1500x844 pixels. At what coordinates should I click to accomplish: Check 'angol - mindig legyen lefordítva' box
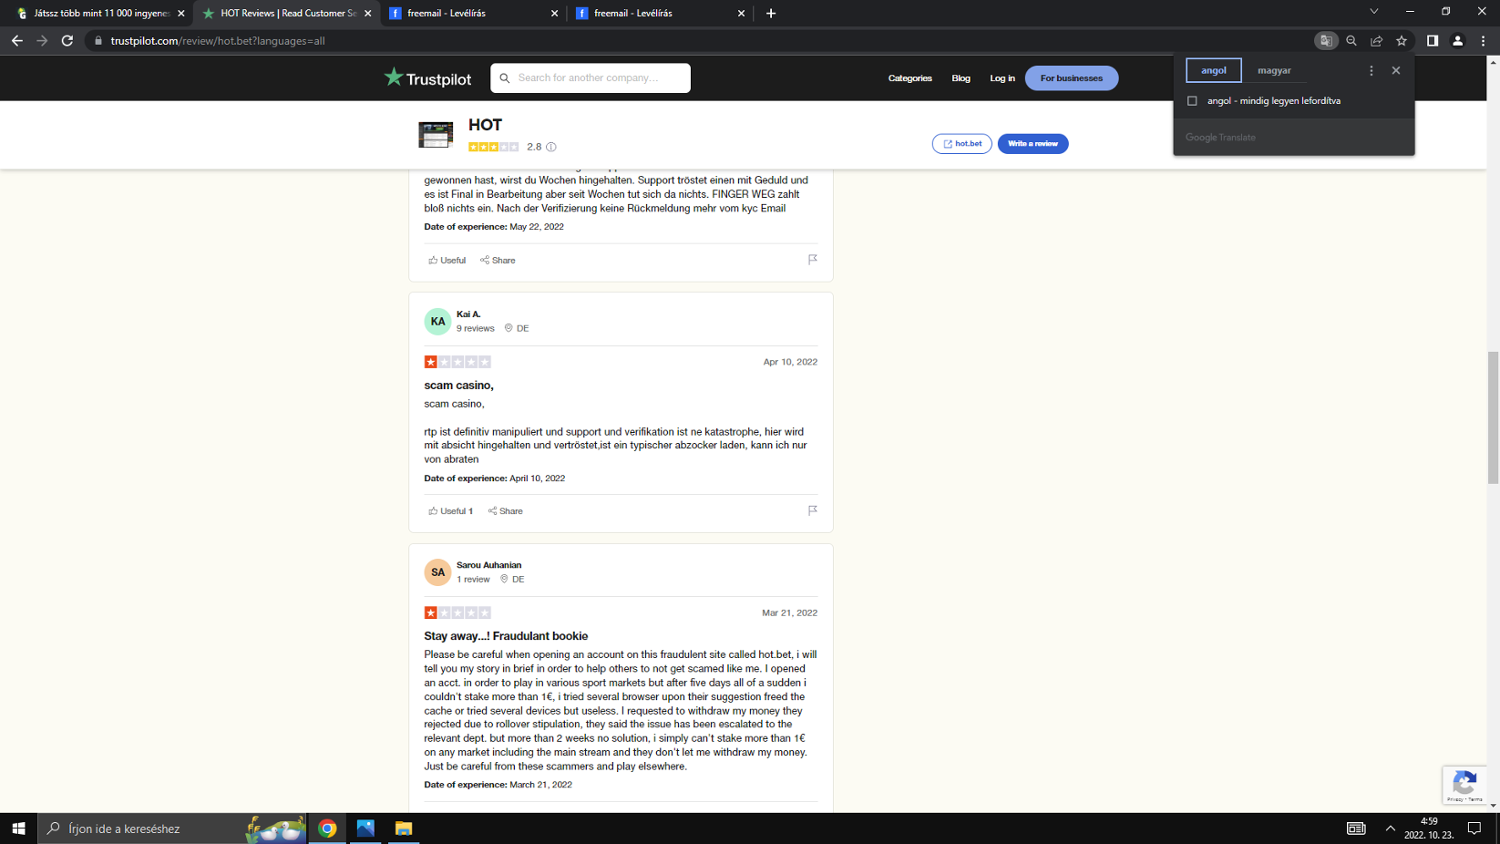tap(1192, 101)
